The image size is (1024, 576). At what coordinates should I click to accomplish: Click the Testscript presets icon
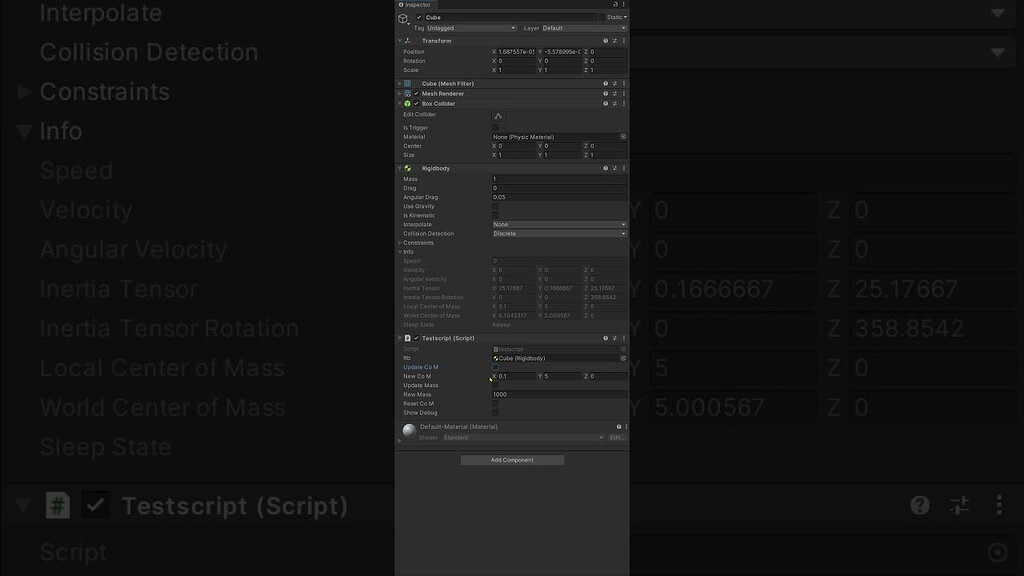pyautogui.click(x=614, y=338)
